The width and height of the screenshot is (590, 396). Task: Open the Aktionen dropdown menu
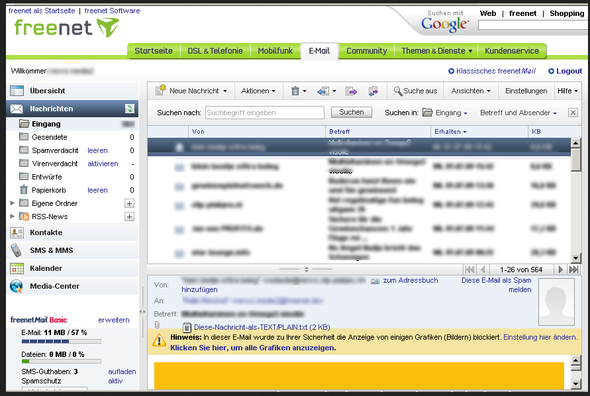tap(258, 91)
